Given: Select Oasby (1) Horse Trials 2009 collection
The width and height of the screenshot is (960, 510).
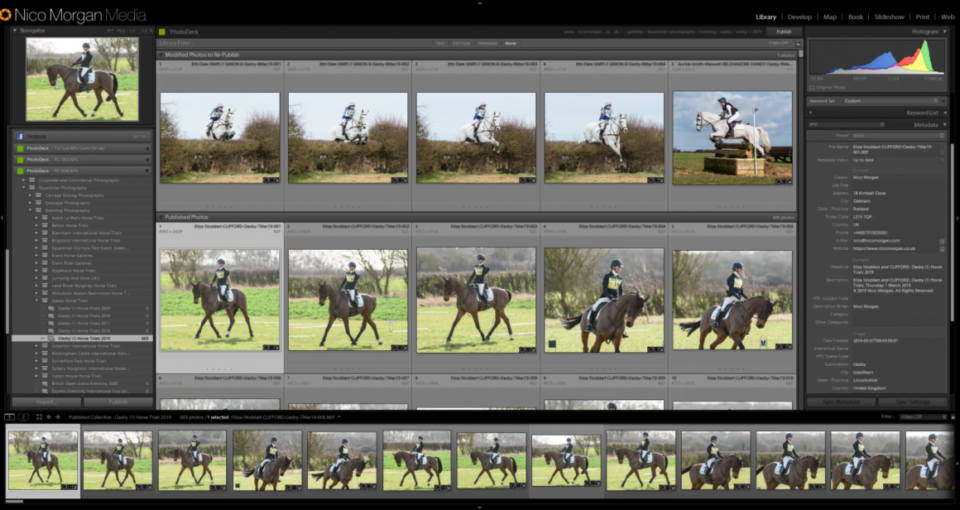Looking at the screenshot, I should pyautogui.click(x=84, y=308).
